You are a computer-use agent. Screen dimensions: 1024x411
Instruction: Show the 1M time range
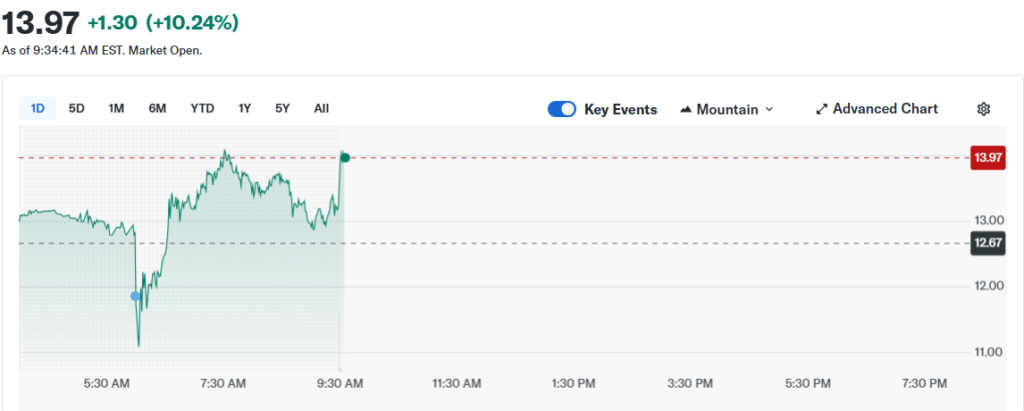tap(116, 108)
